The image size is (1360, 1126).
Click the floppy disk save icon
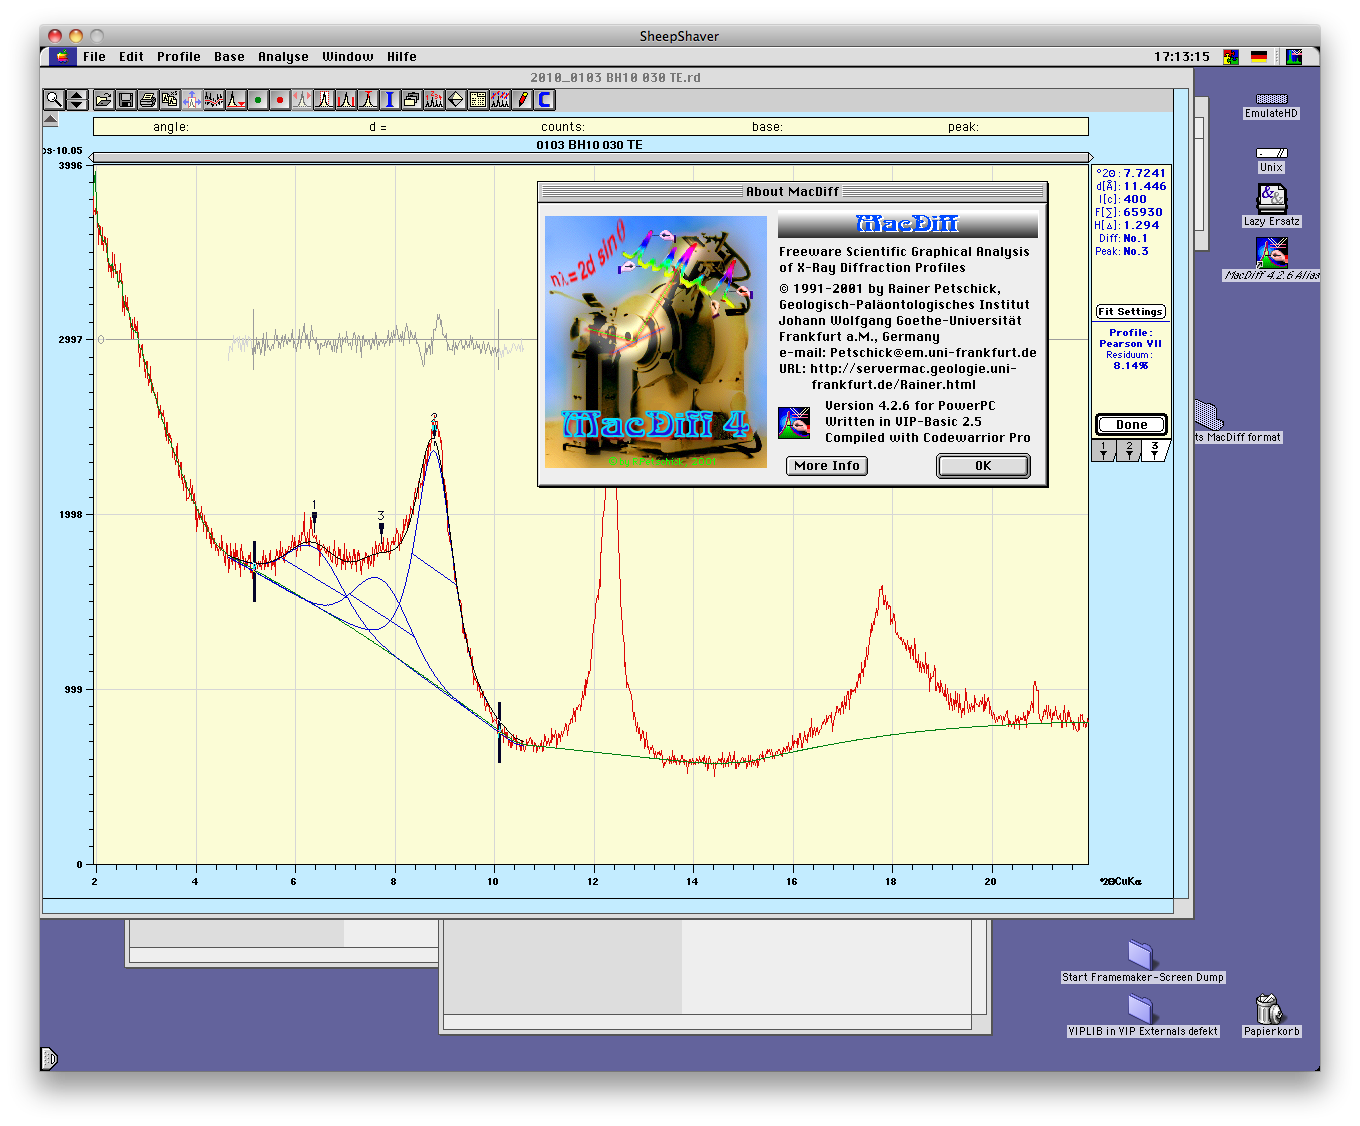pyautogui.click(x=126, y=100)
